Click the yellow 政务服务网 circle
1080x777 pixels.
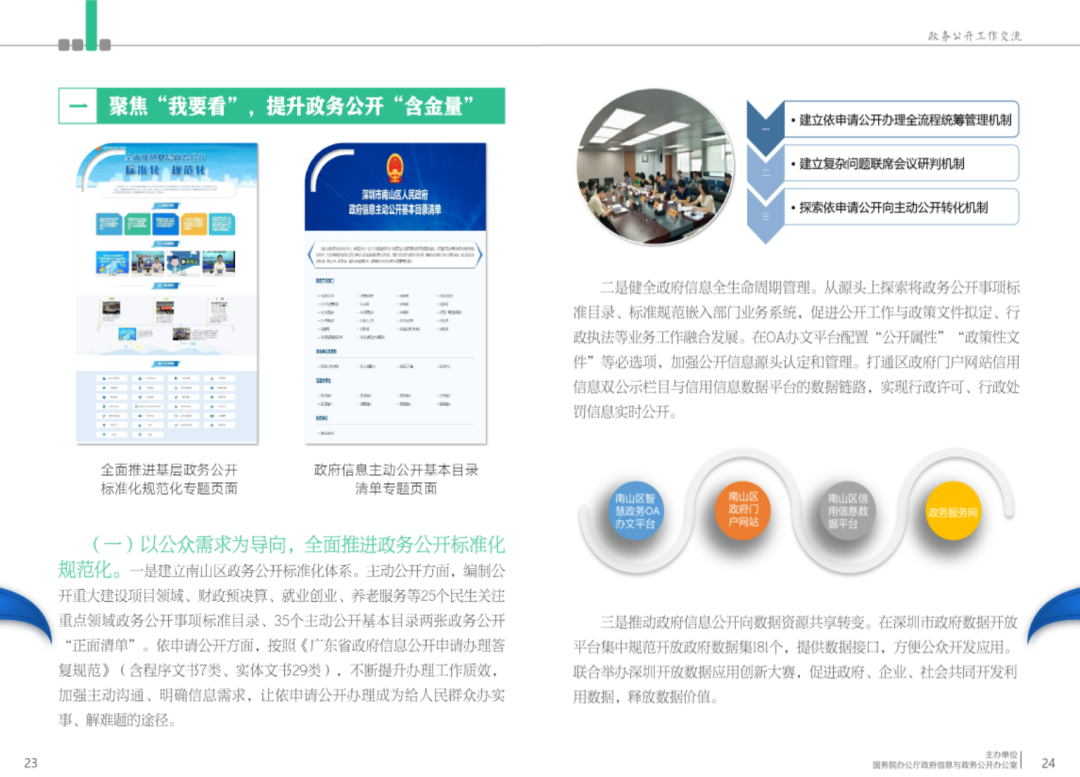point(952,512)
